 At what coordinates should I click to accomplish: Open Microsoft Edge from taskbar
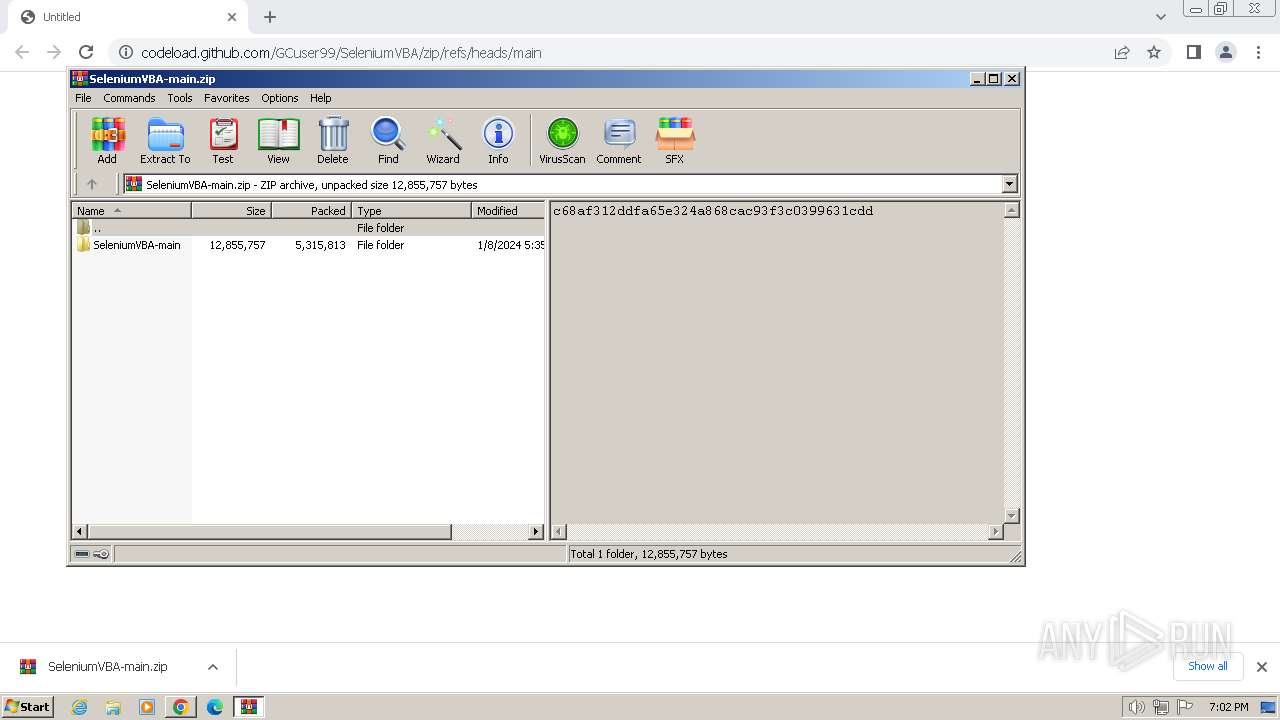tap(214, 707)
